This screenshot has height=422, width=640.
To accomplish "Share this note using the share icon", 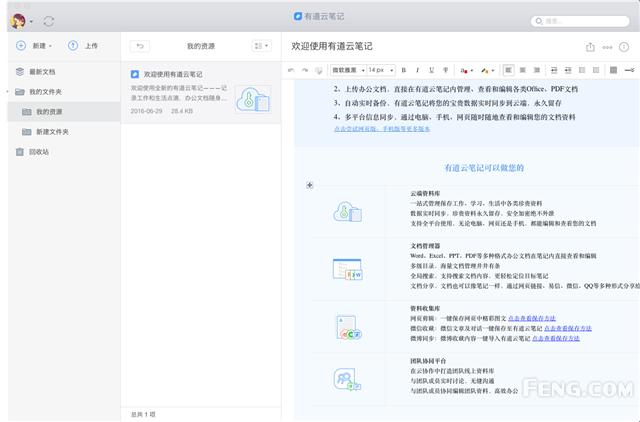I will coord(590,47).
